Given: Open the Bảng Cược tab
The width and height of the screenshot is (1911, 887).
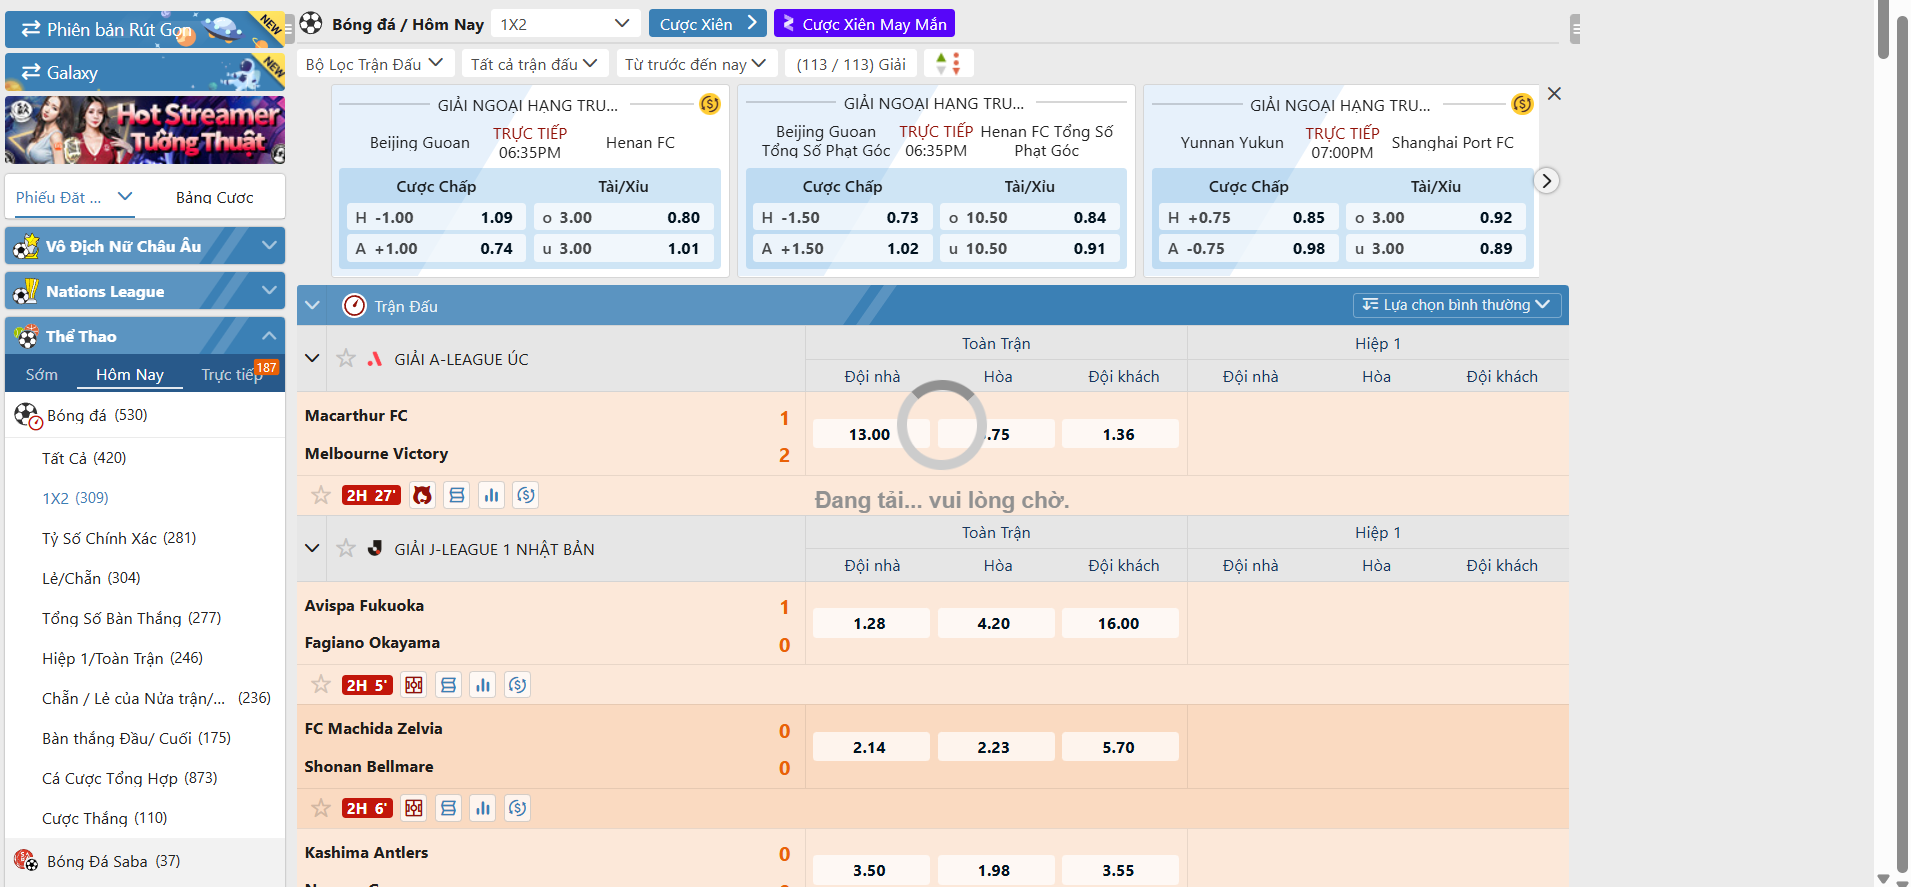Looking at the screenshot, I should pos(214,197).
